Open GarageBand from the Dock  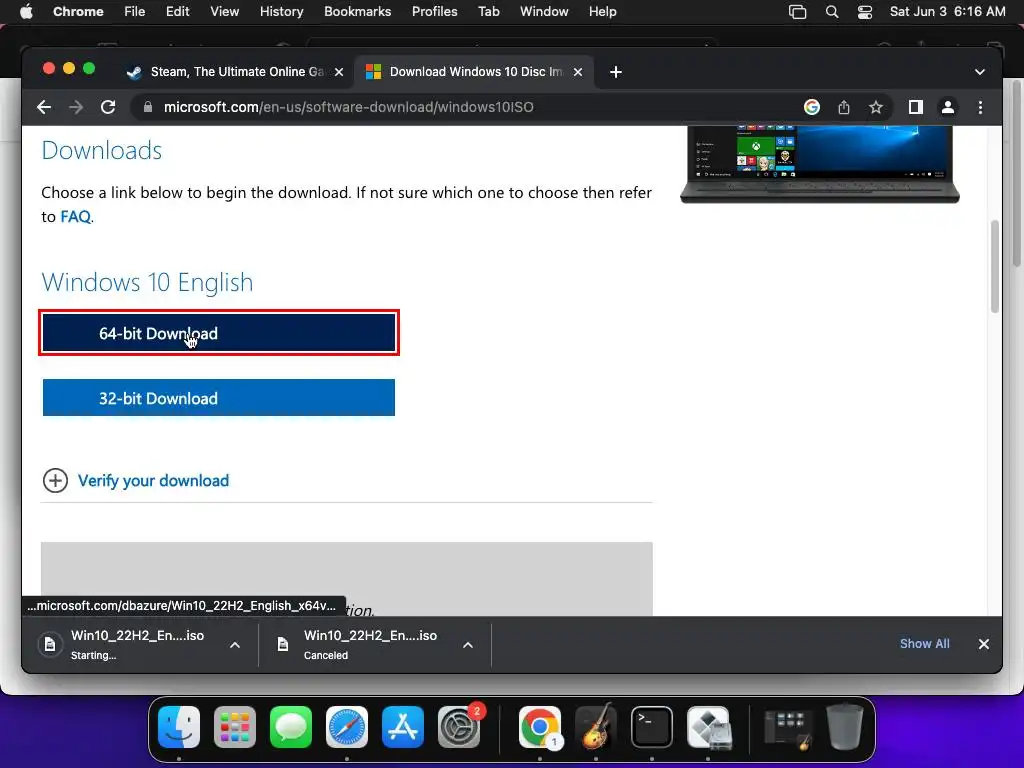[596, 727]
